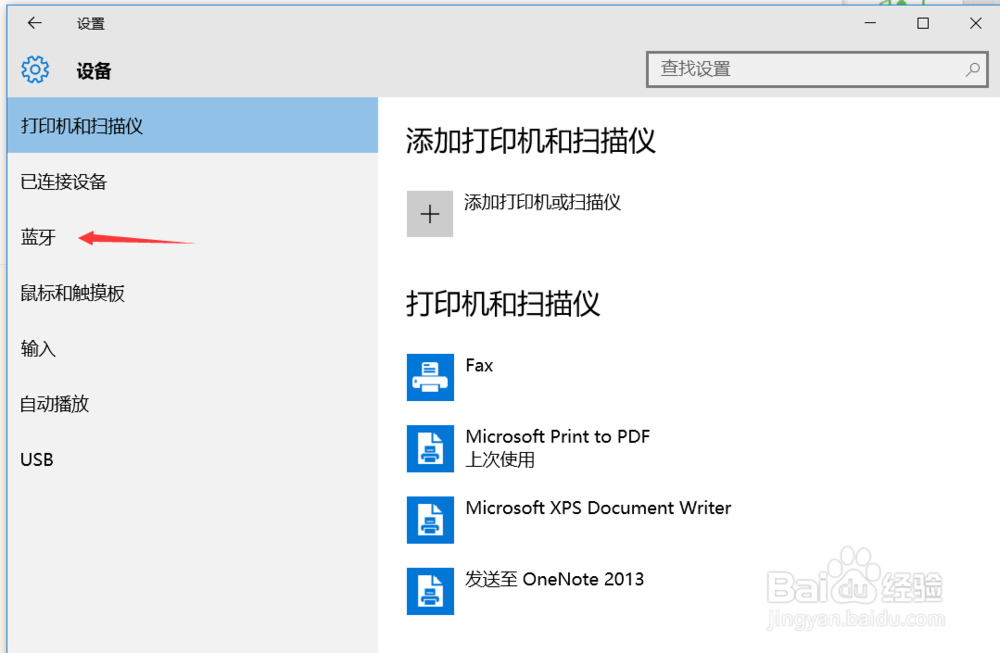Click the Microsoft Print to PDF printer icon
Image resolution: width=1000 pixels, height=653 pixels.
pos(429,449)
